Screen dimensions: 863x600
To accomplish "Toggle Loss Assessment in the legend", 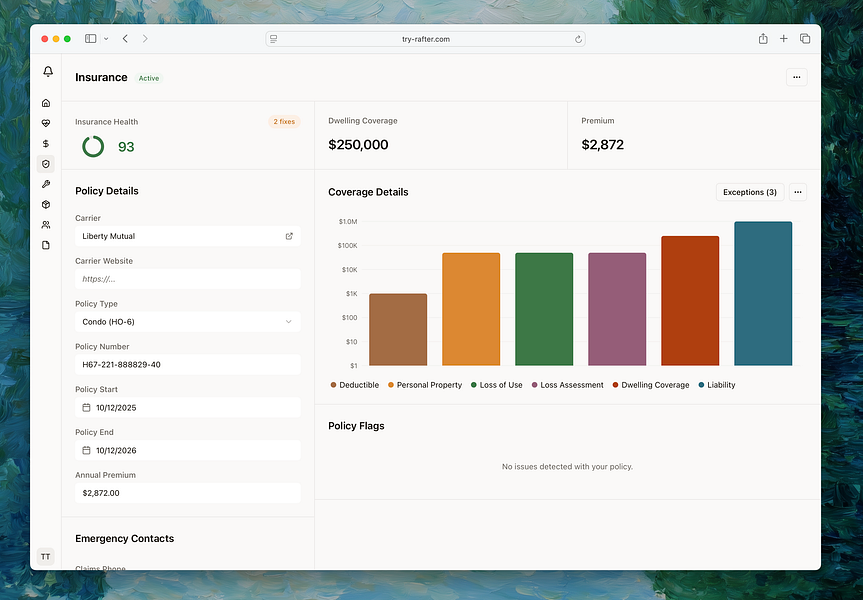I will pyautogui.click(x=567, y=385).
